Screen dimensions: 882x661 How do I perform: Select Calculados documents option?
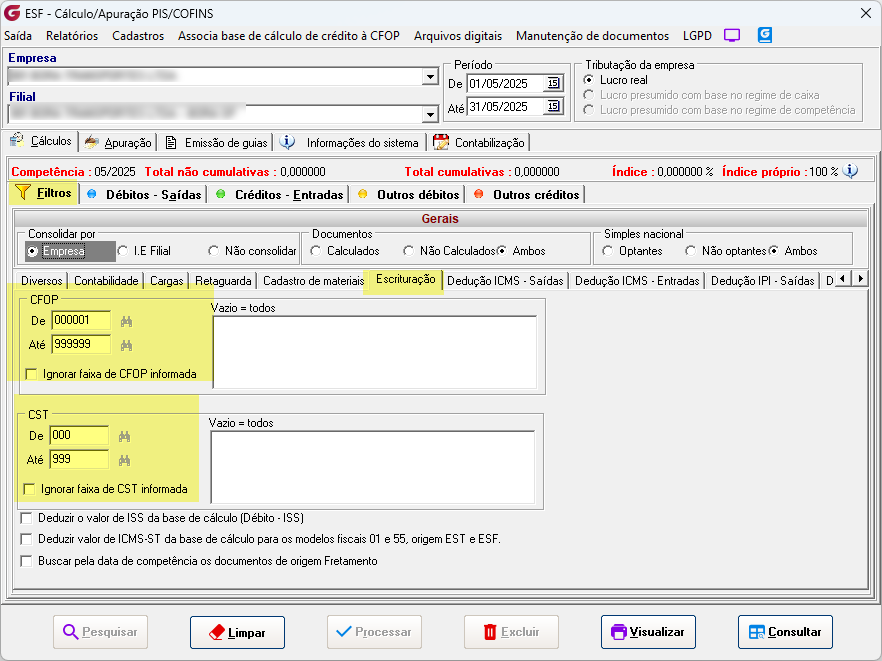click(x=345, y=251)
